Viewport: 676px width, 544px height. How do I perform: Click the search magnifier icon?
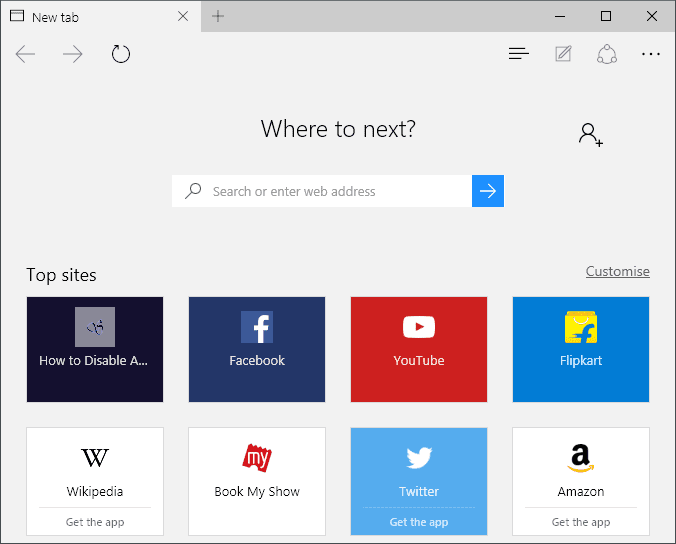[193, 191]
